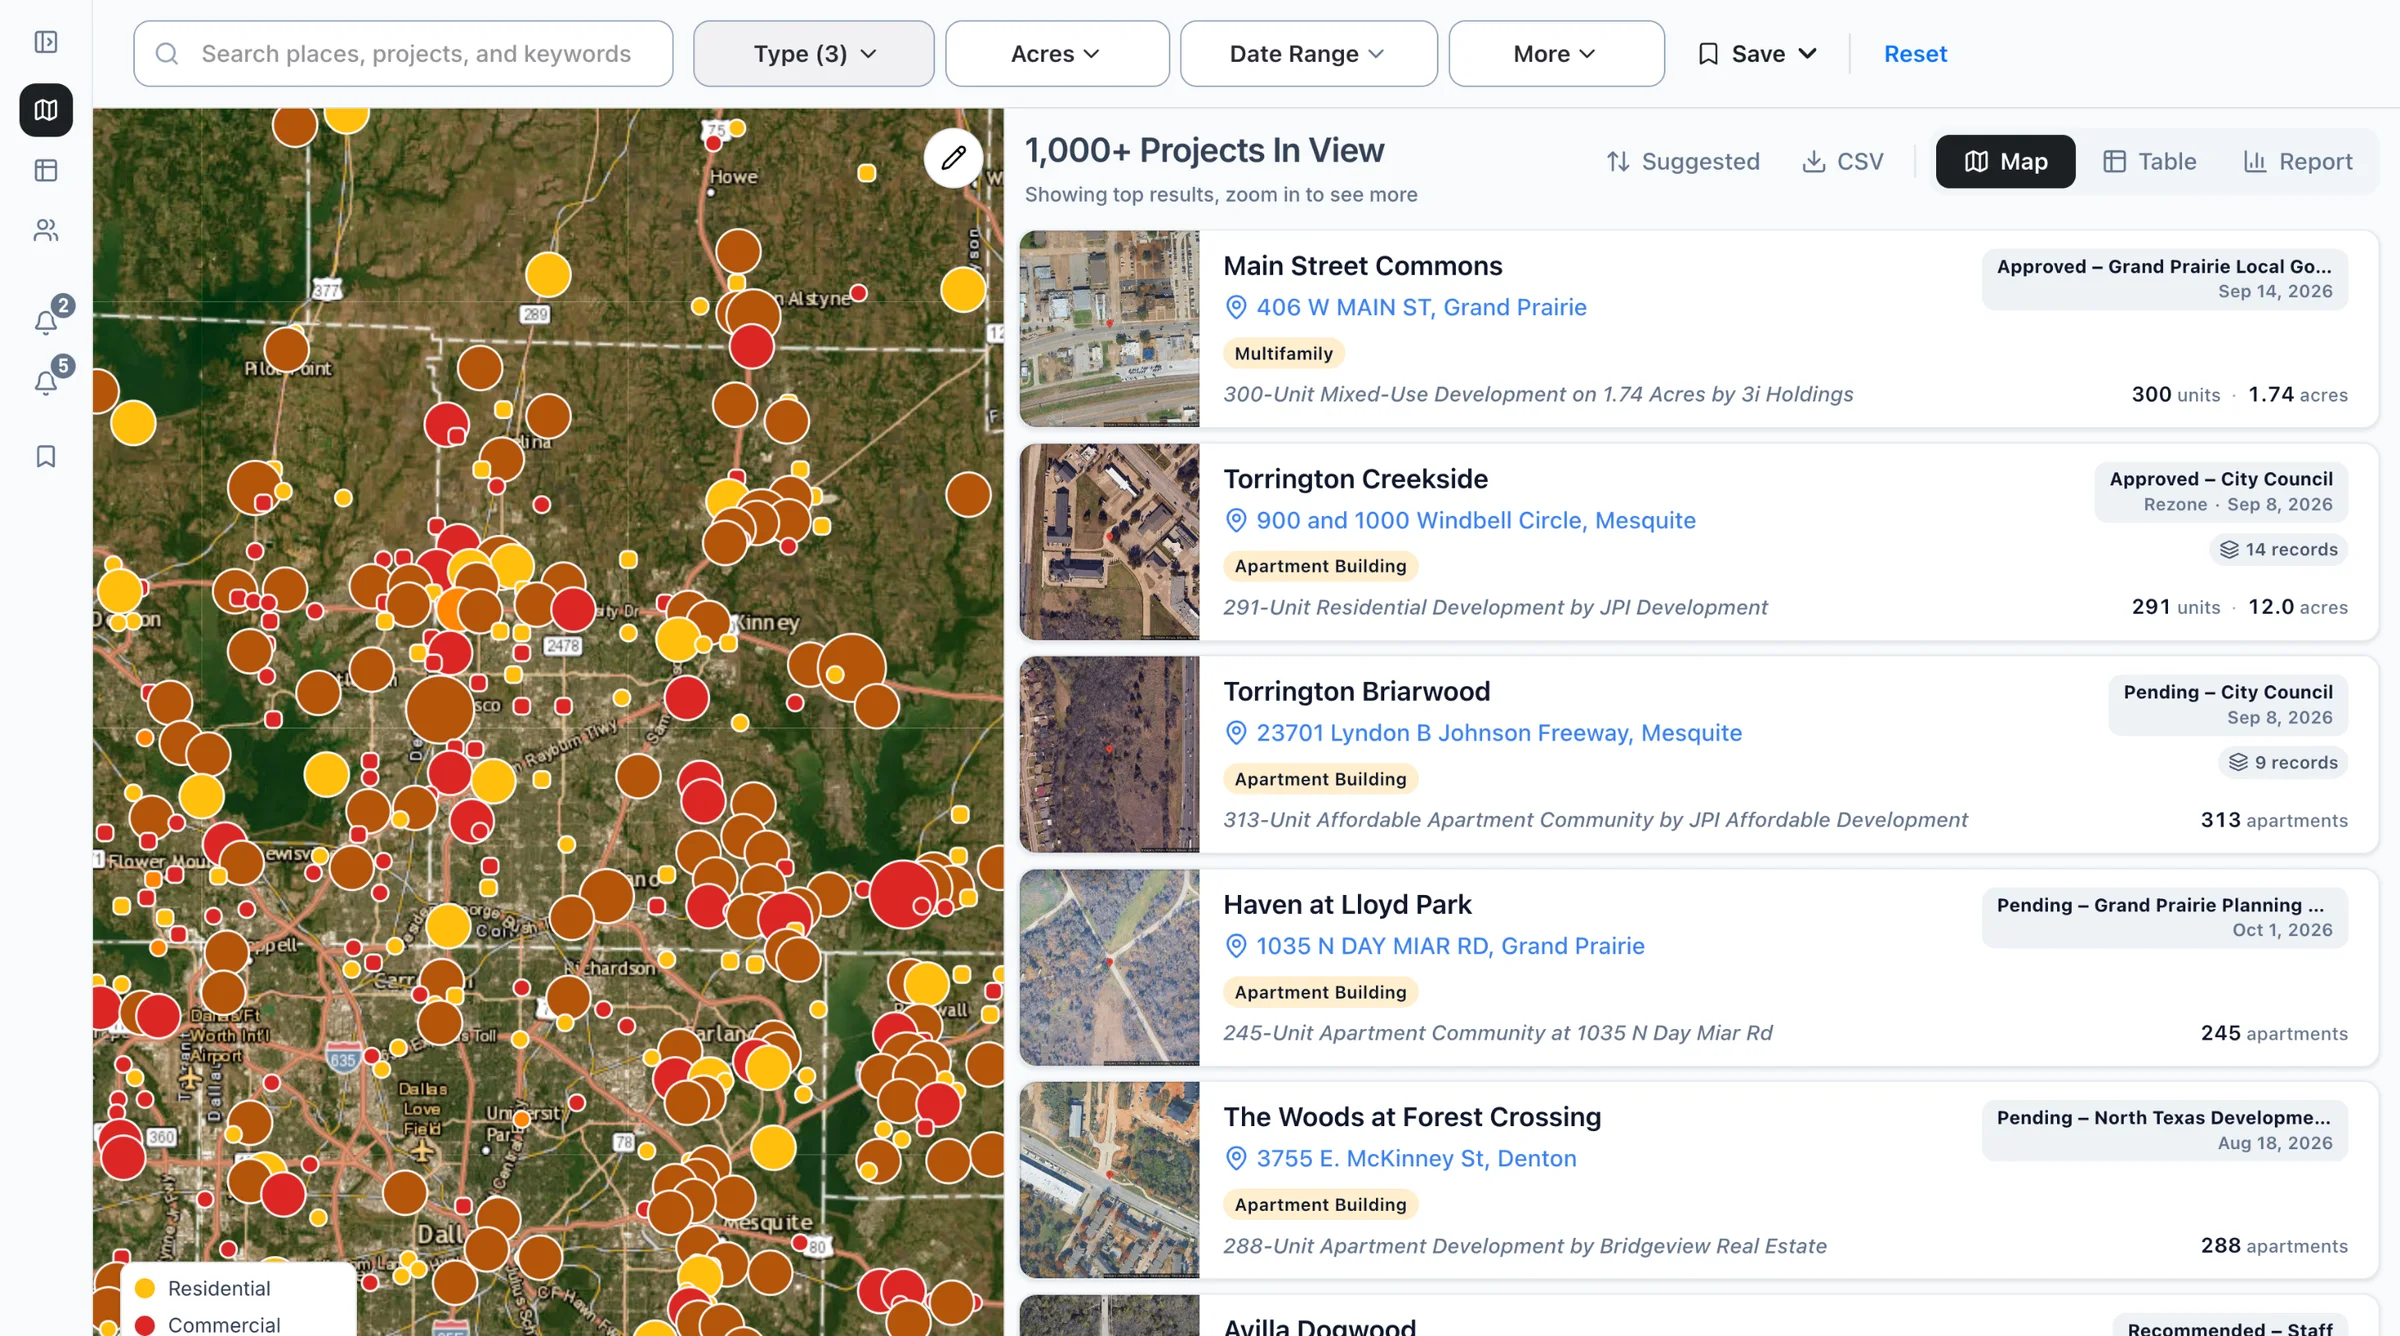
Task: Click the Residential yellow legend swatch
Action: [x=145, y=1289]
